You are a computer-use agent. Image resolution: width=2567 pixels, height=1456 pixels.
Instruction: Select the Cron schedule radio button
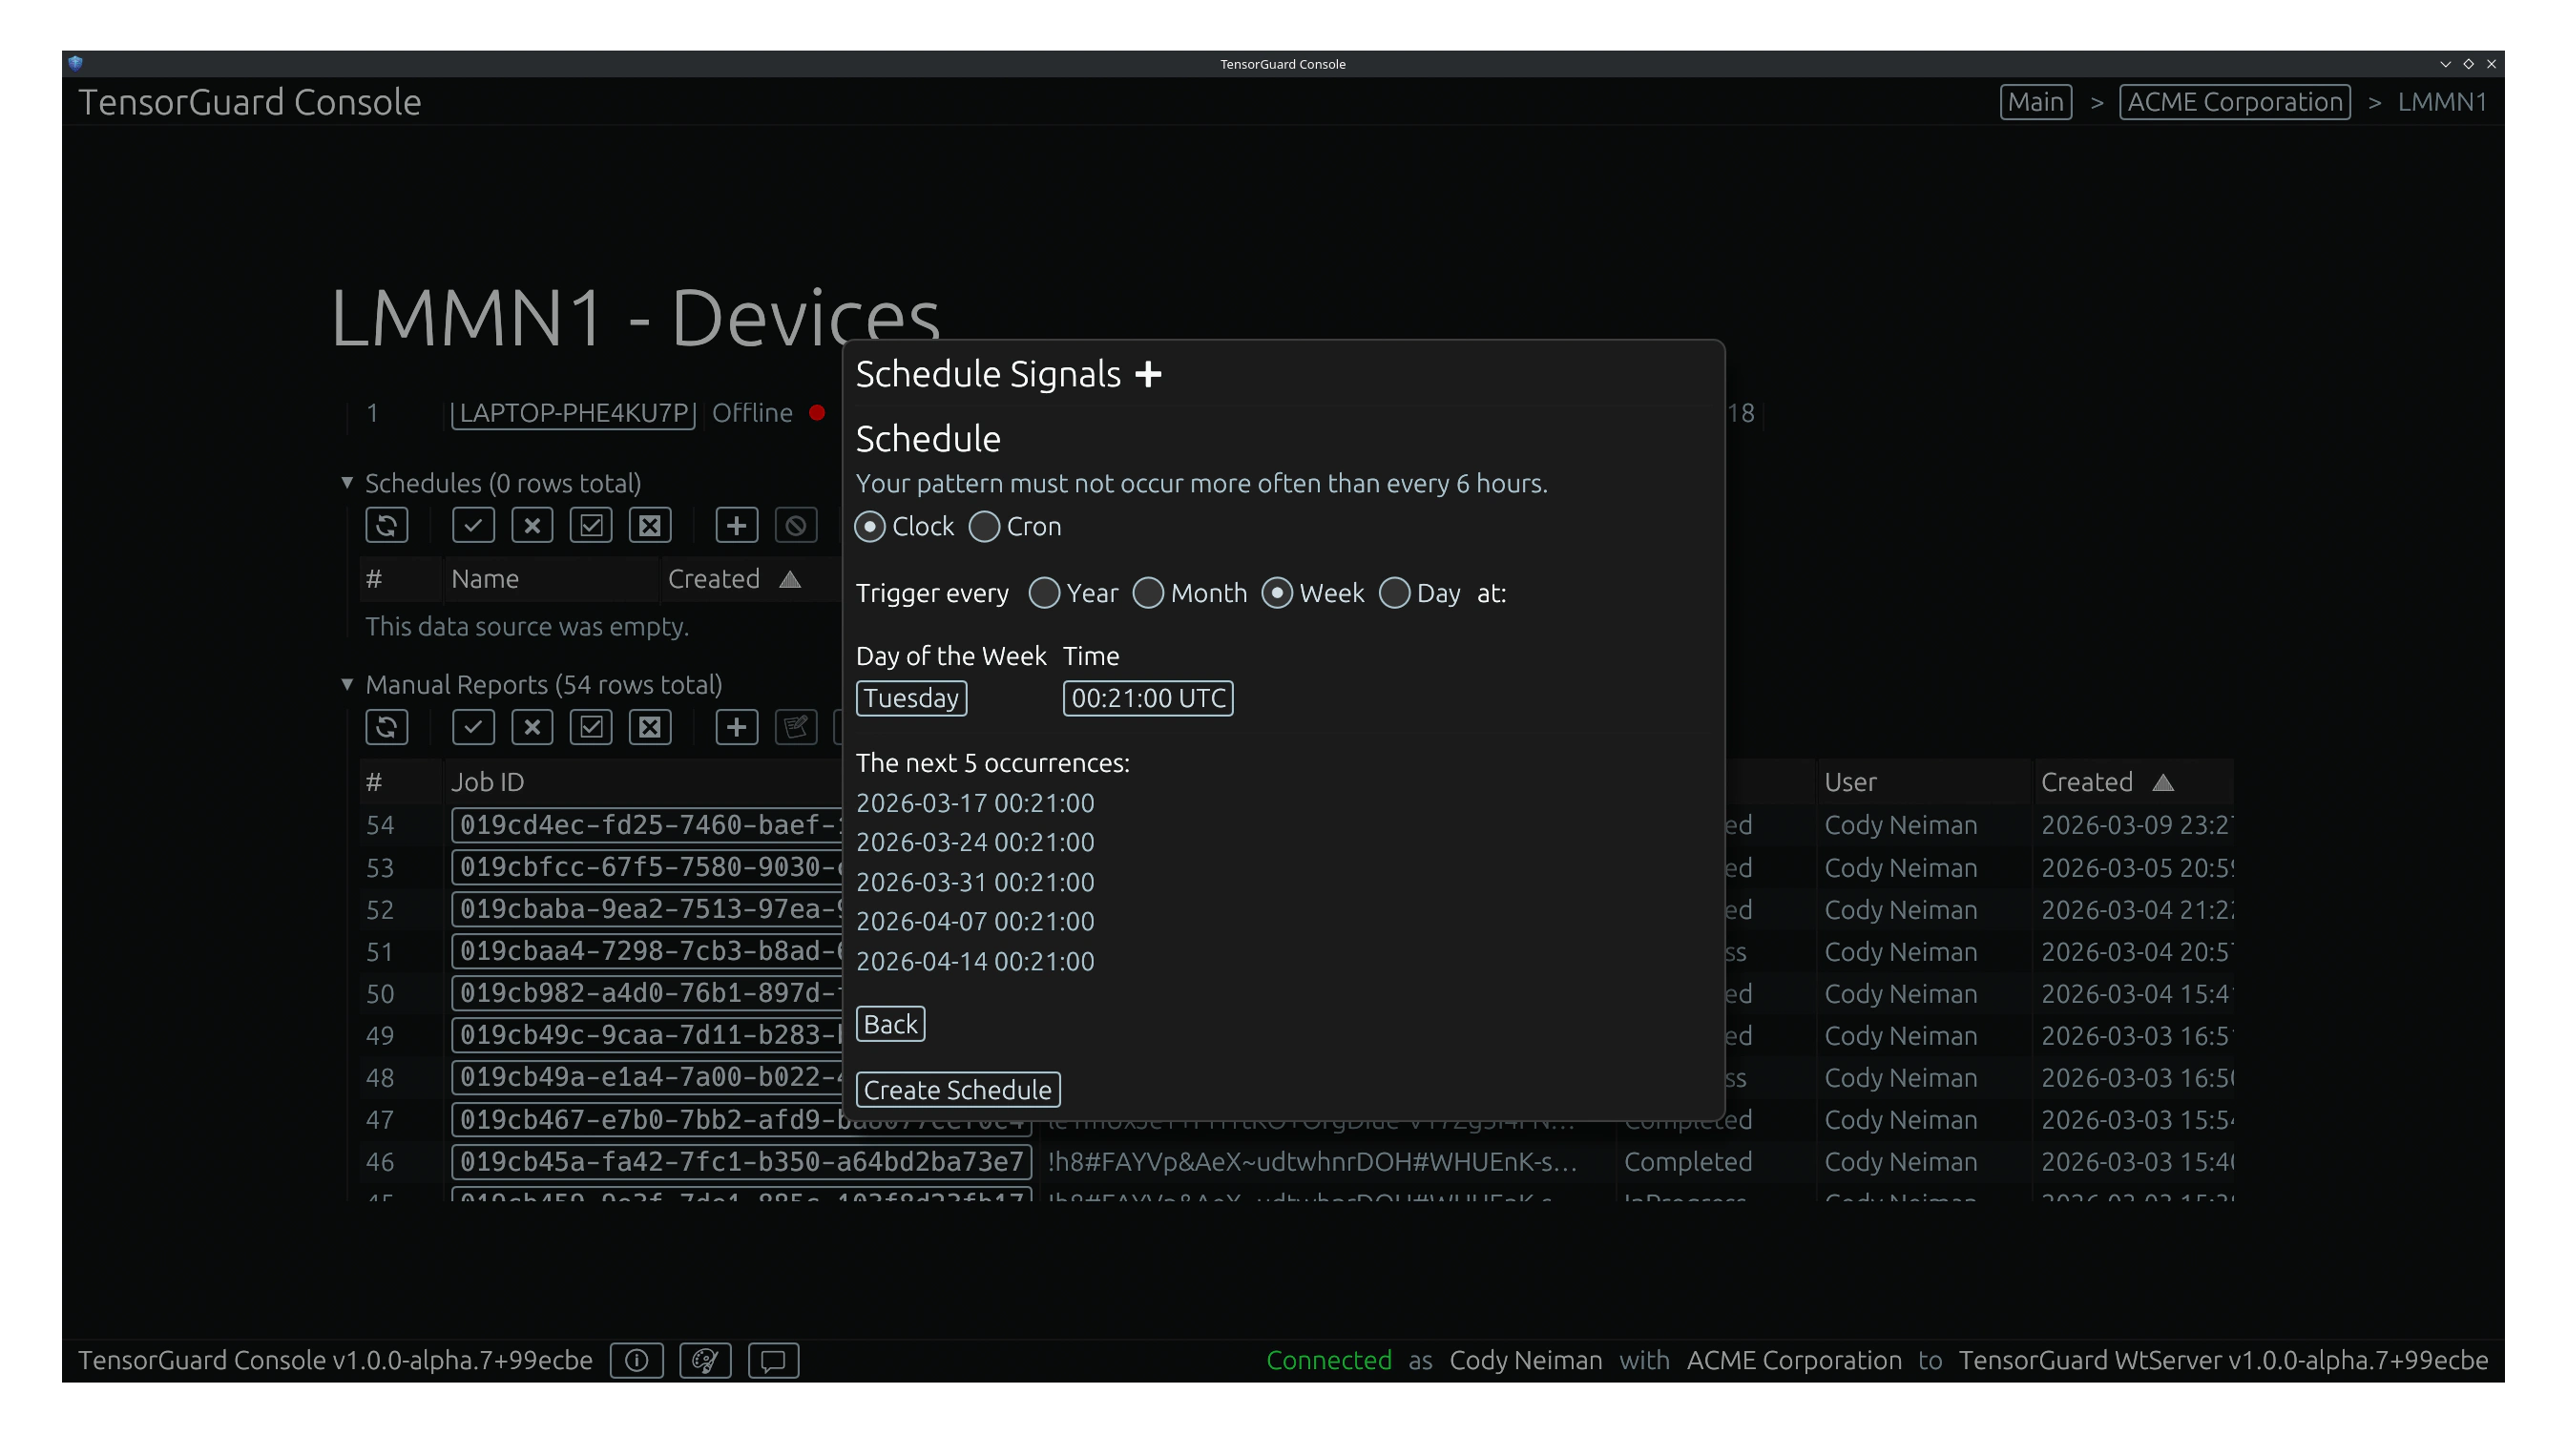pyautogui.click(x=984, y=527)
